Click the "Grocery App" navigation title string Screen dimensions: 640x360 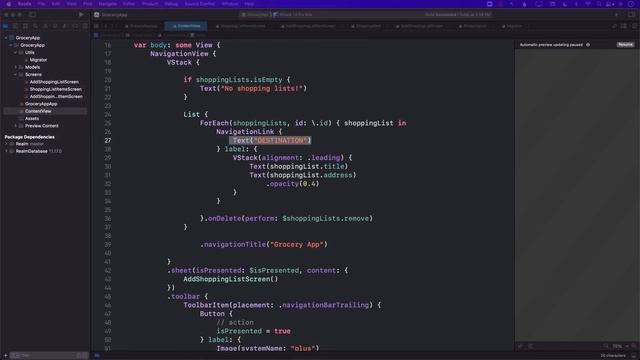(297, 244)
